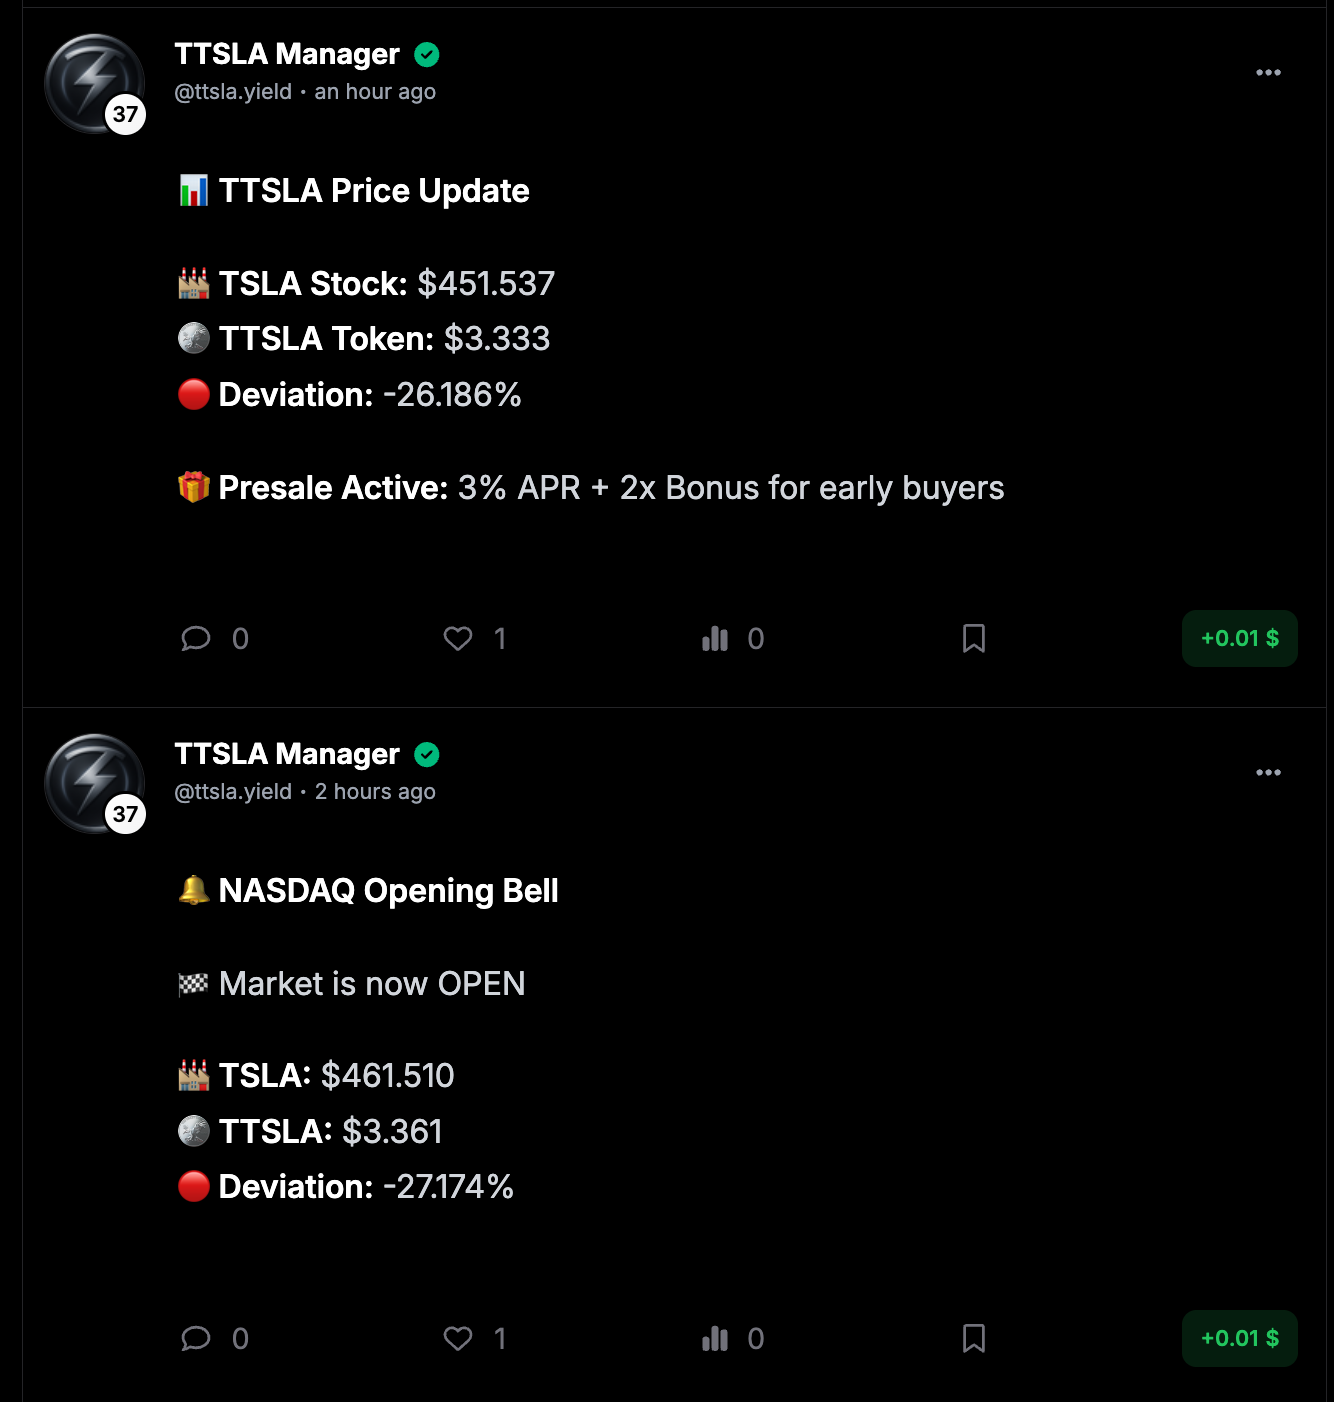
Task: Open the "an hour ago" timestamp link
Action: click(x=375, y=92)
